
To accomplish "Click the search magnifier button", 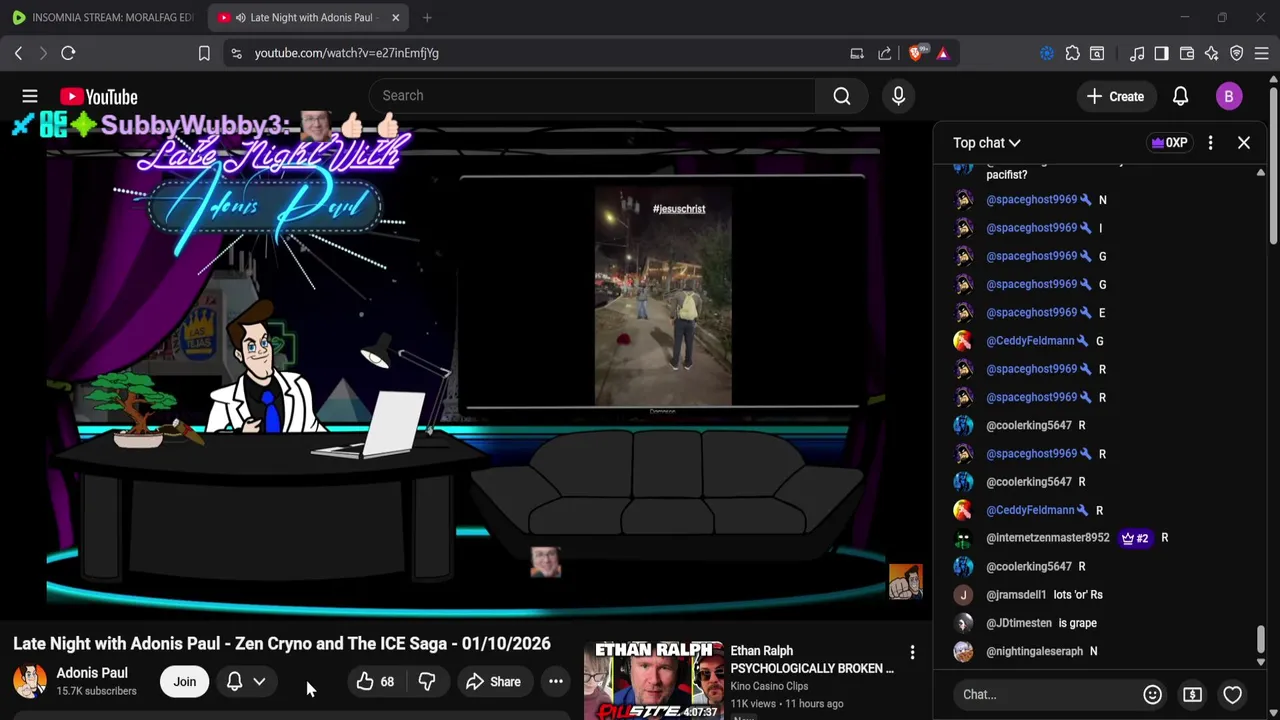I will 842,96.
